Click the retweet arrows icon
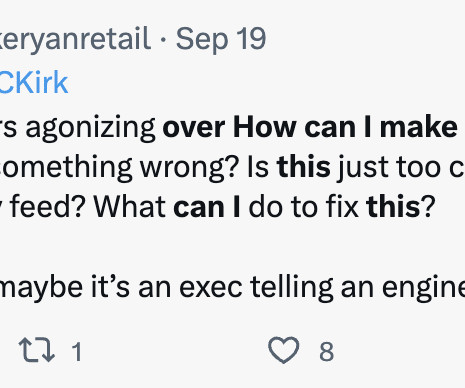The height and width of the screenshot is (388, 465). (x=37, y=350)
